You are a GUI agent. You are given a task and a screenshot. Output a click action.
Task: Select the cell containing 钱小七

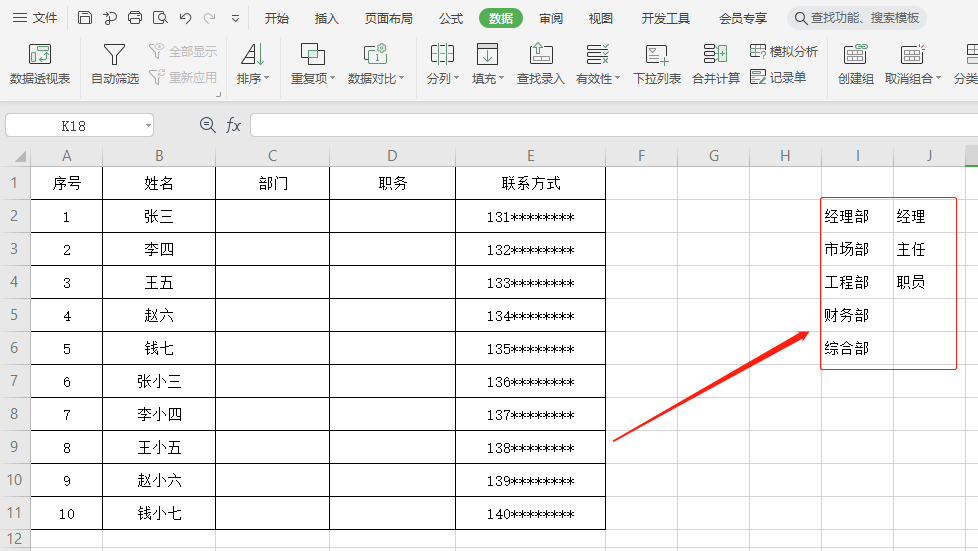[159, 514]
